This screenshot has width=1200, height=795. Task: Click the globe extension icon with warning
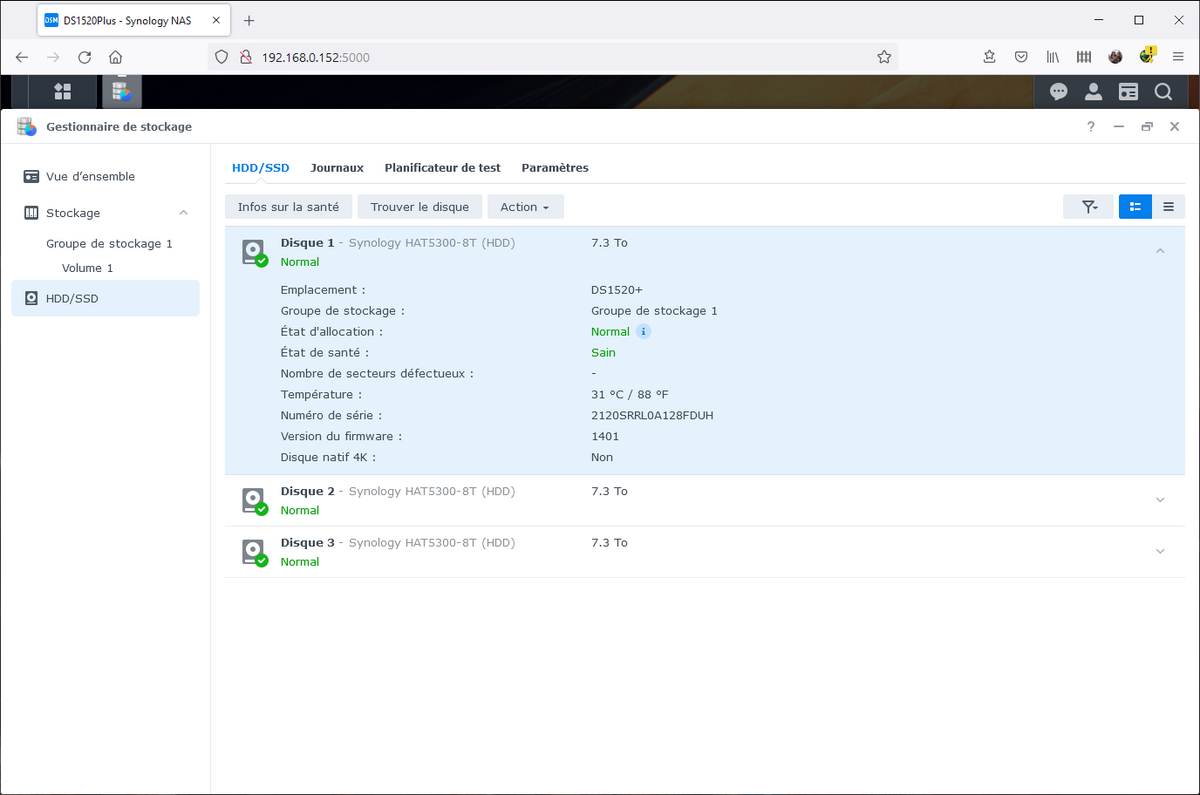(1147, 55)
